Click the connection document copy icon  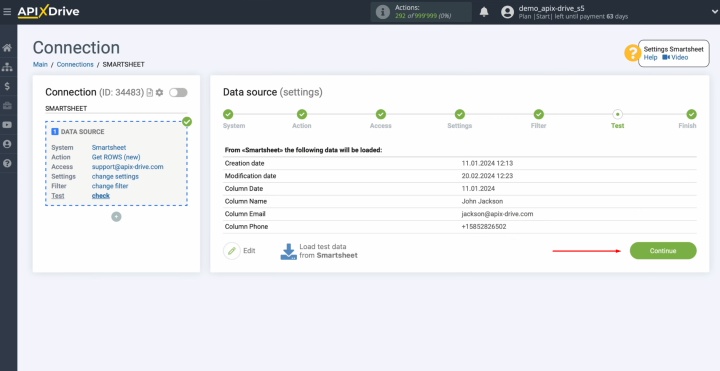click(150, 93)
